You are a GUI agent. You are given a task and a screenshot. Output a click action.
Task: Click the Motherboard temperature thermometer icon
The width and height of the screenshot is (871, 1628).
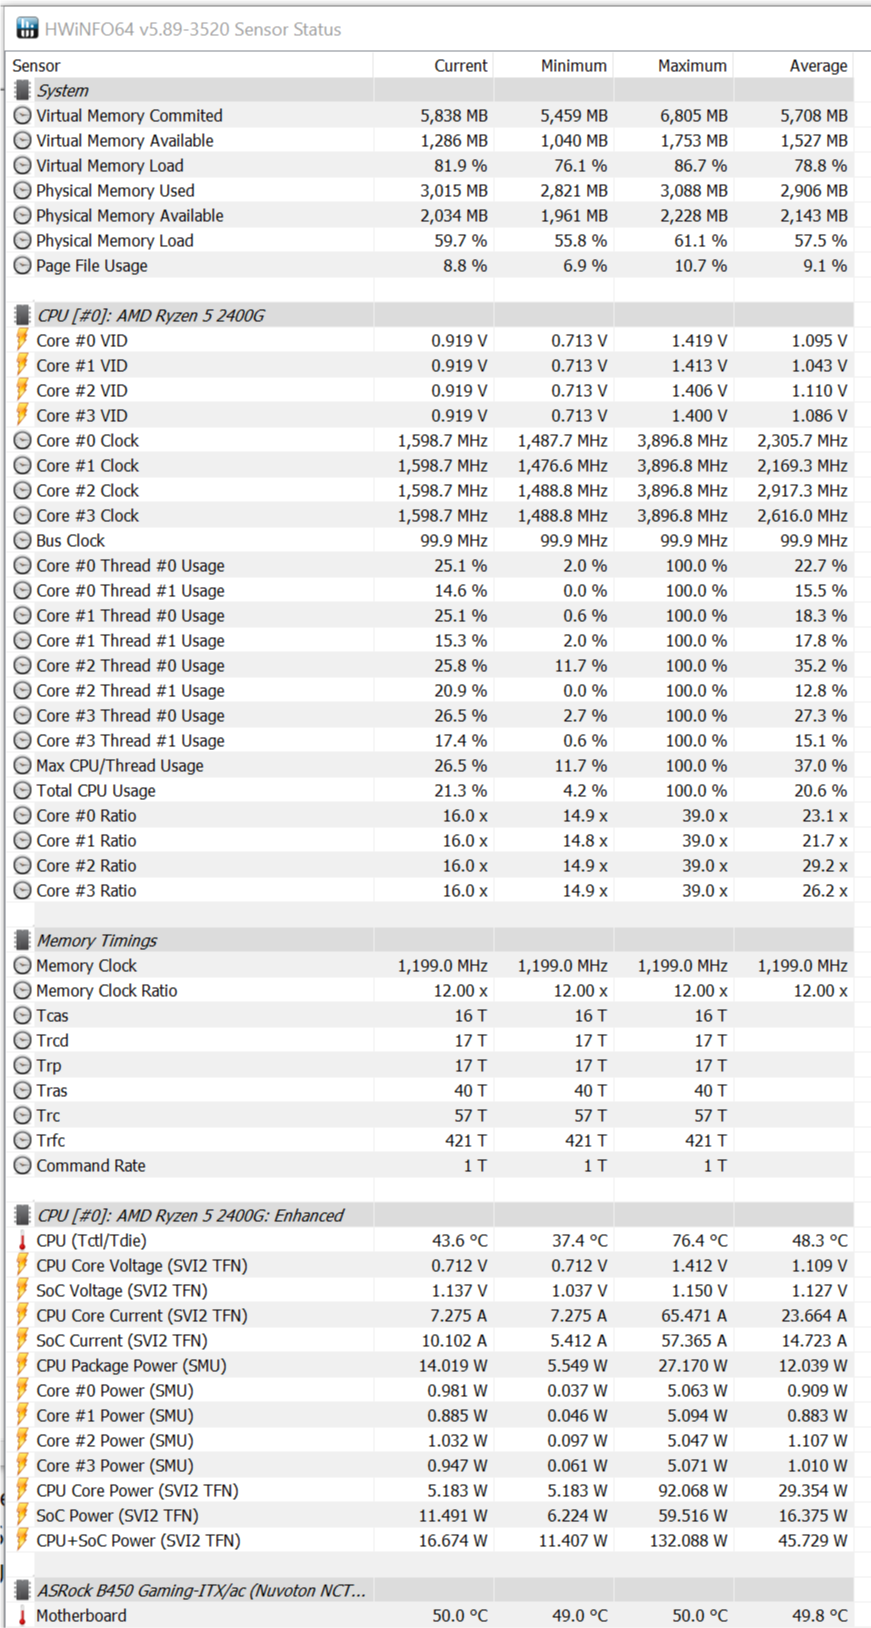click(22, 1616)
